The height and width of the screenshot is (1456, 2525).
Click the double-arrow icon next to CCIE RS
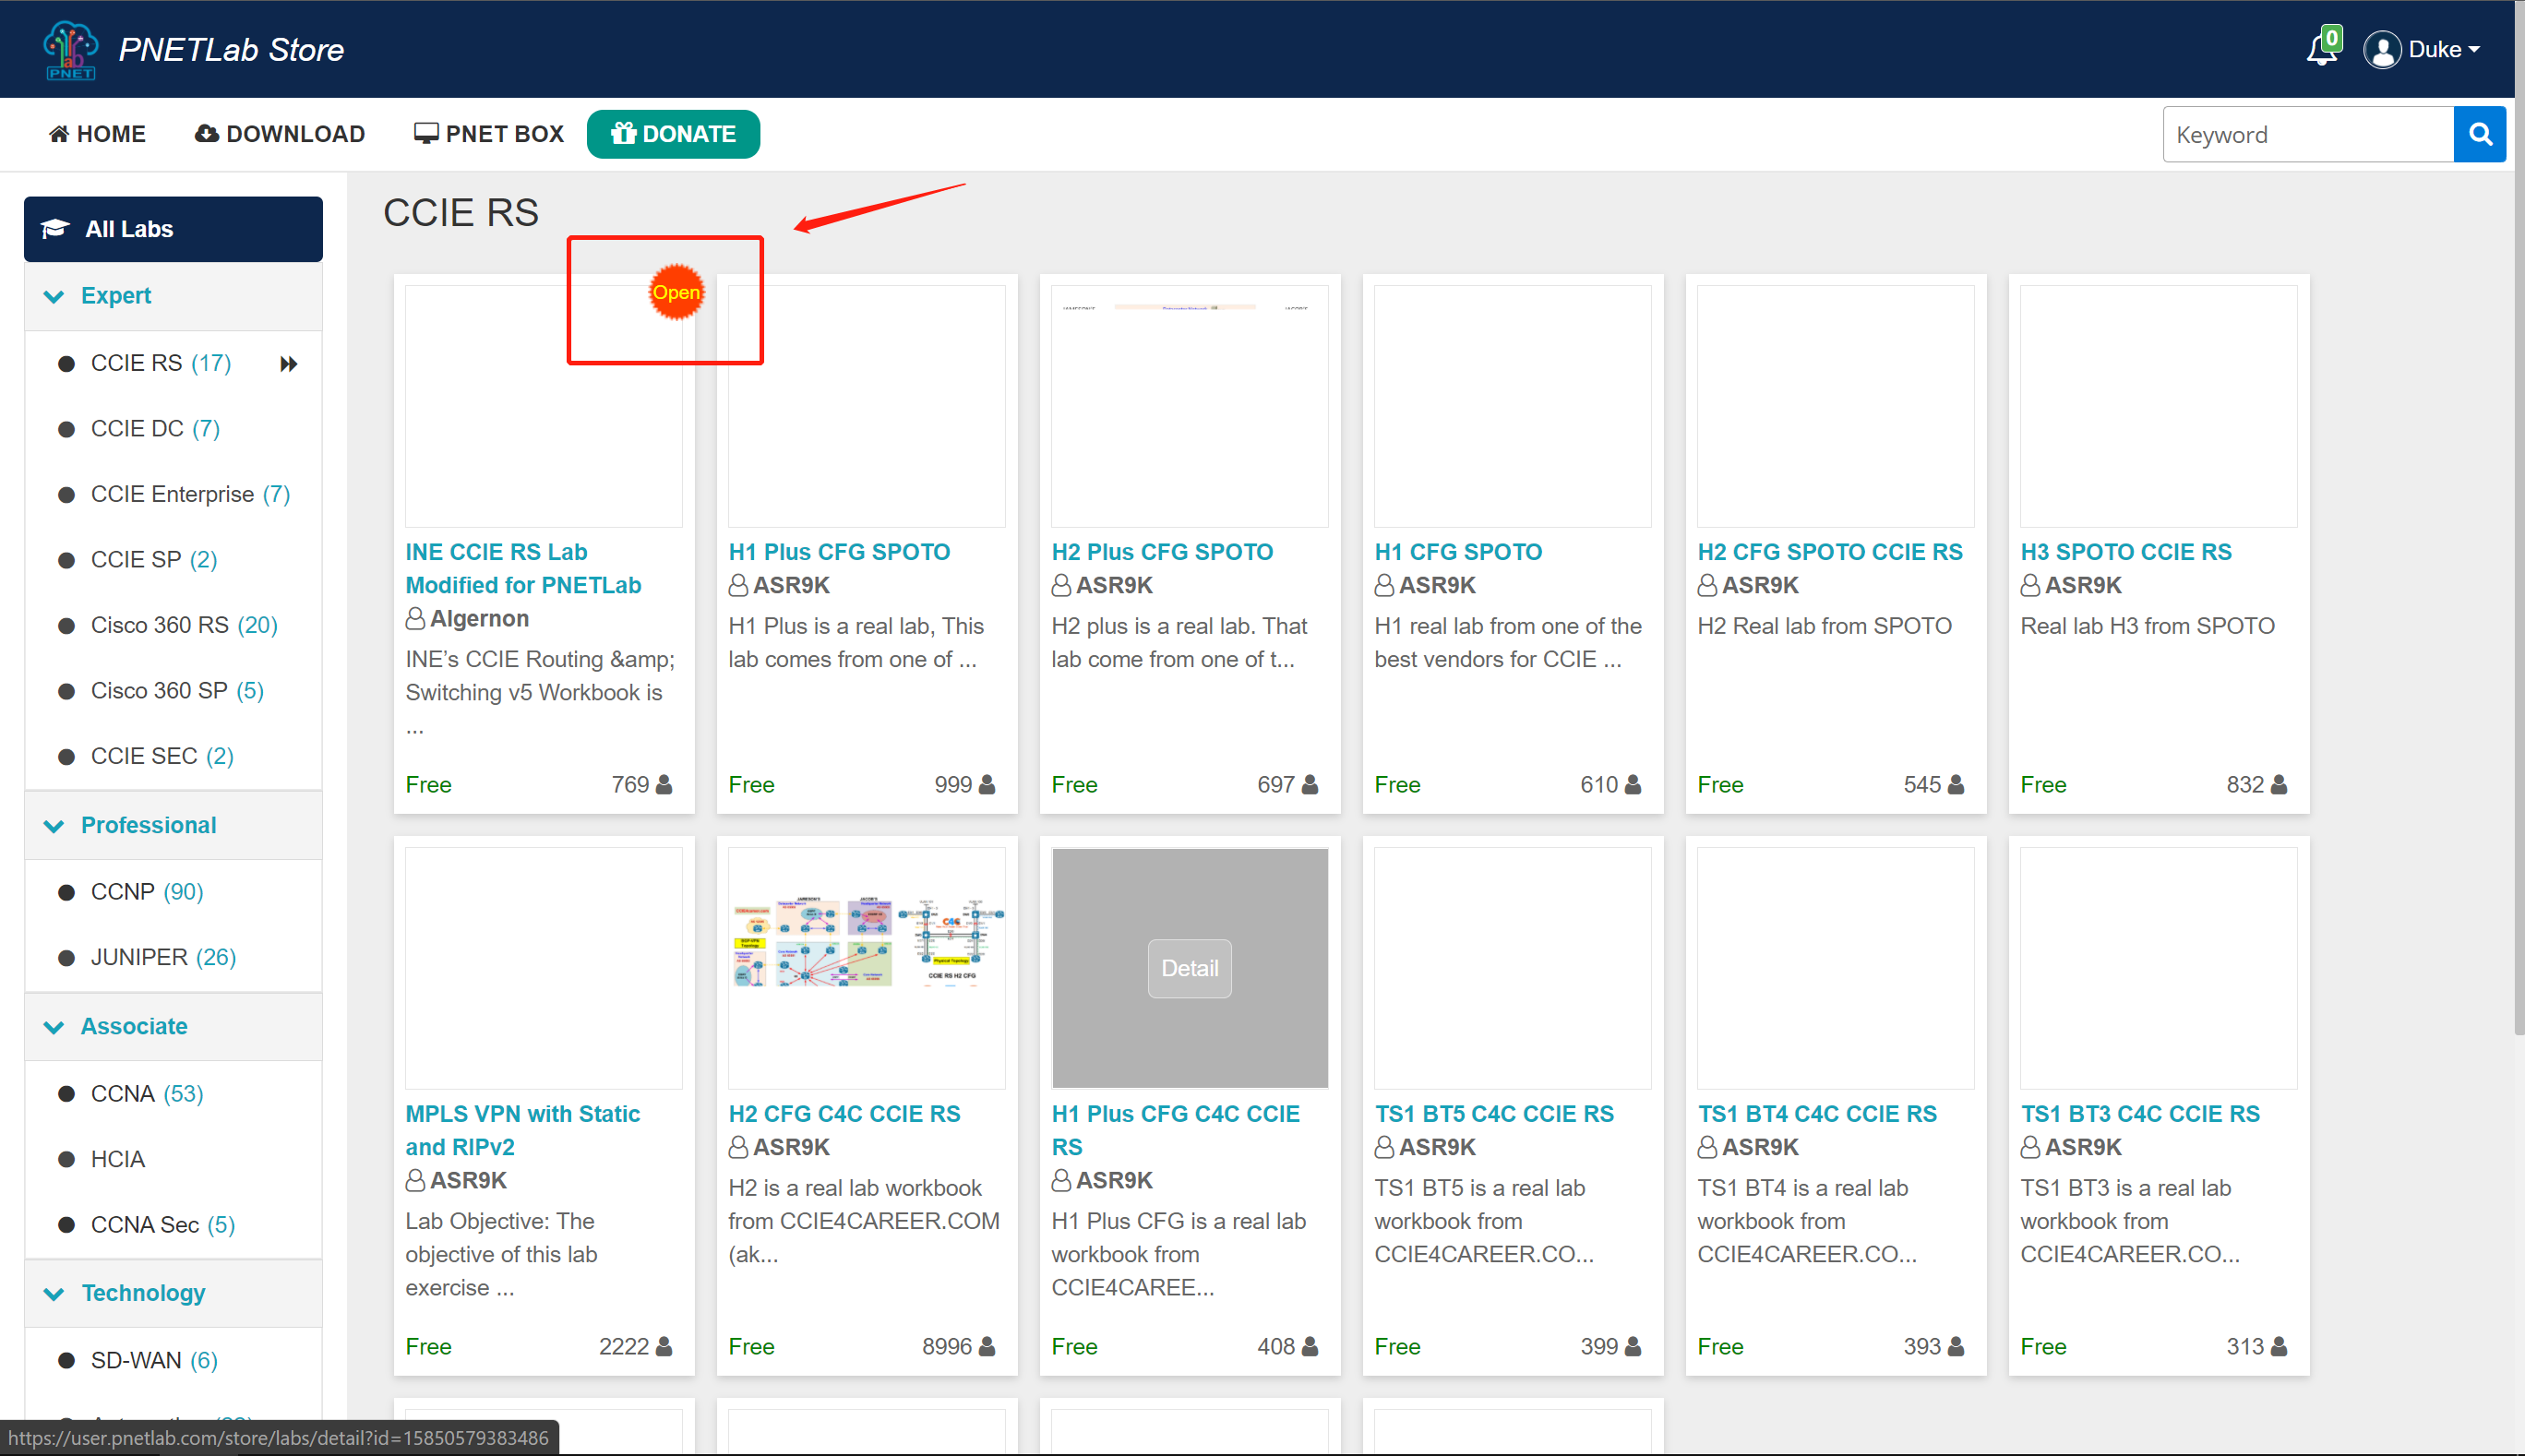[289, 363]
